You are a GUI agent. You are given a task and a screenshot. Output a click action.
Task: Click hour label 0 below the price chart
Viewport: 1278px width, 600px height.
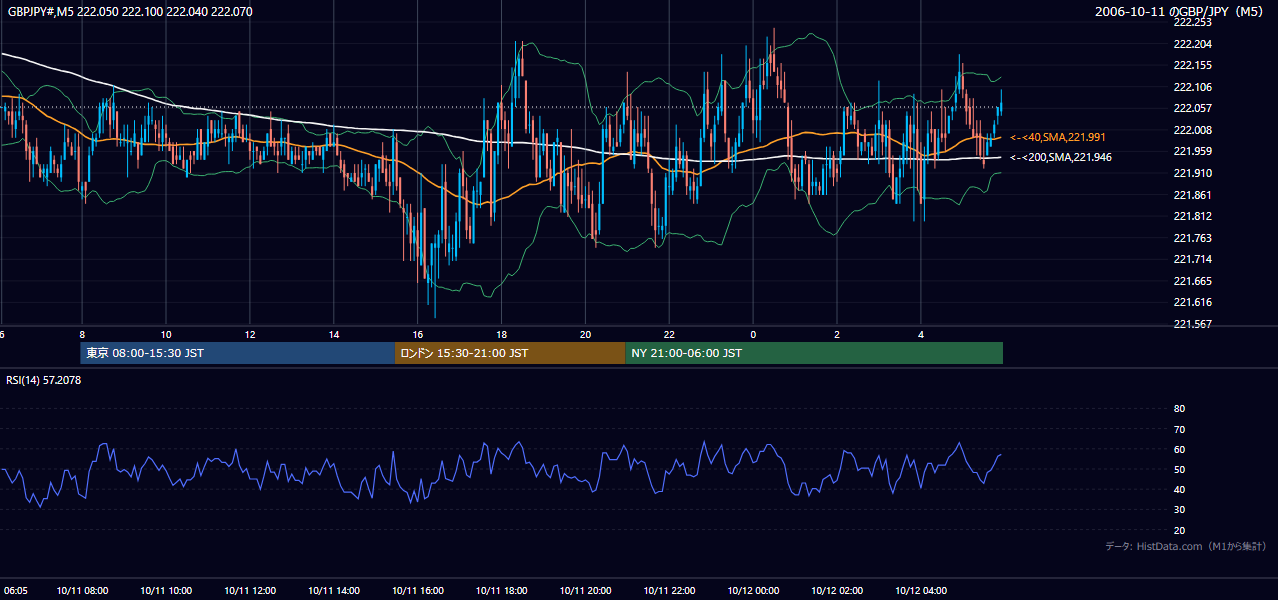(753, 334)
